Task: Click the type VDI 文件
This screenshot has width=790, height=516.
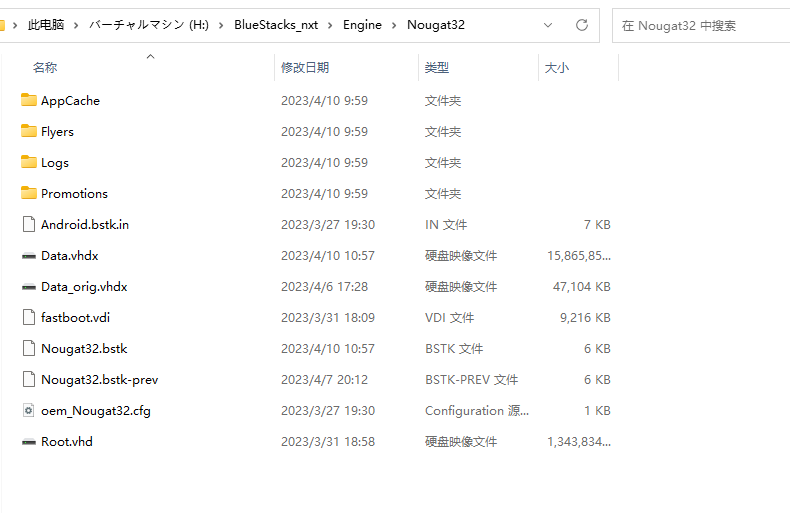Action: [x=449, y=317]
